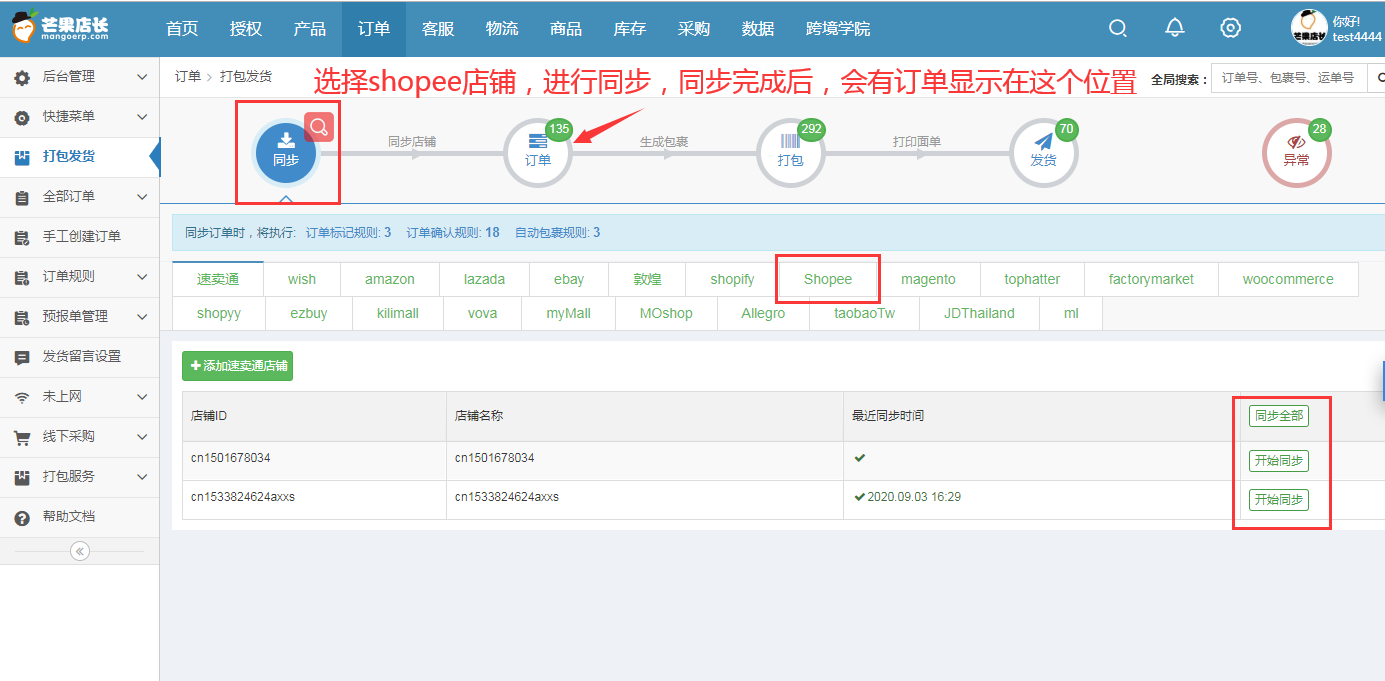This screenshot has height=681, width=1385.
Task: Expand the 全部订单 sidebar section
Action: pos(80,197)
